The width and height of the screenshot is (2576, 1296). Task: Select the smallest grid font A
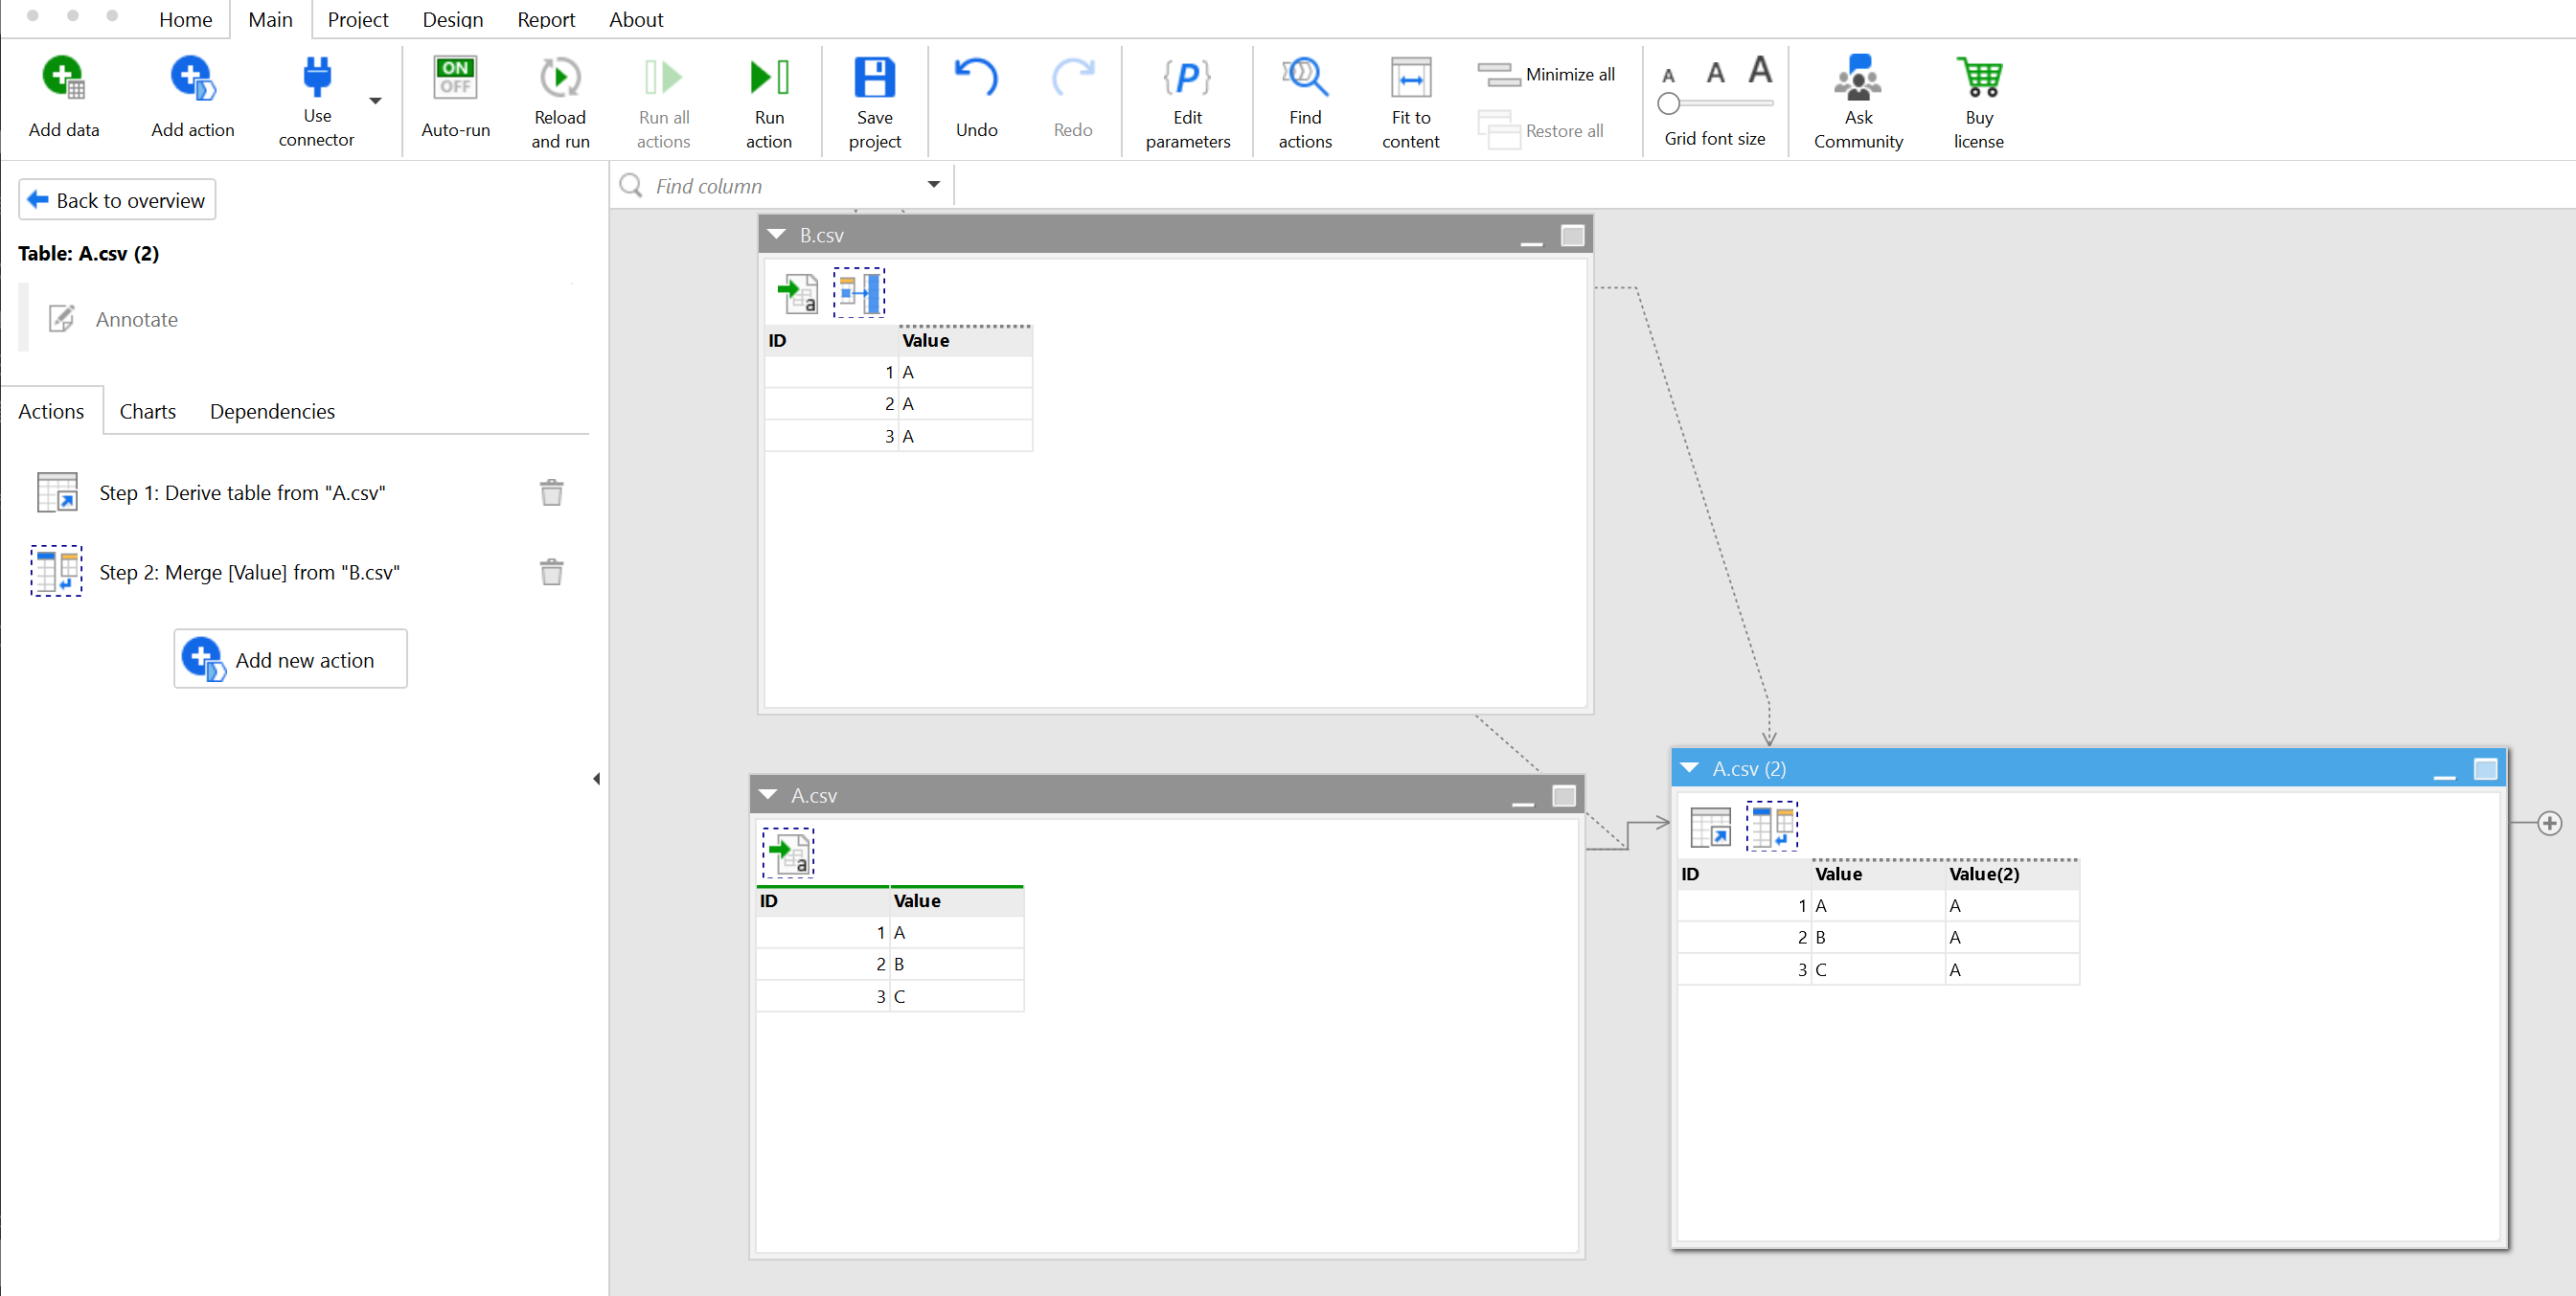click(1668, 76)
